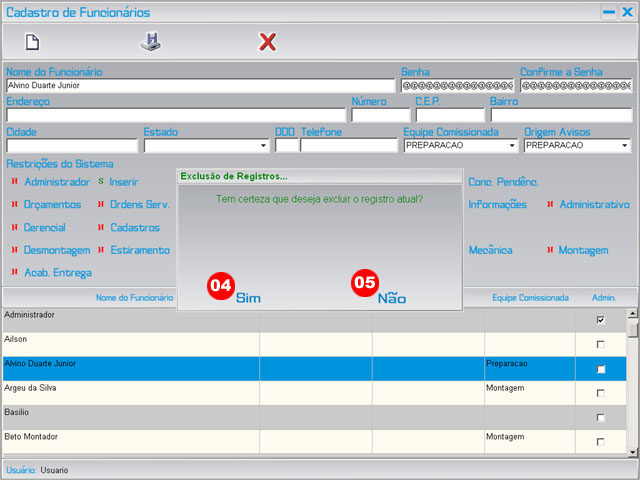
Task: Click the Endereço input field
Action: (x=175, y=115)
